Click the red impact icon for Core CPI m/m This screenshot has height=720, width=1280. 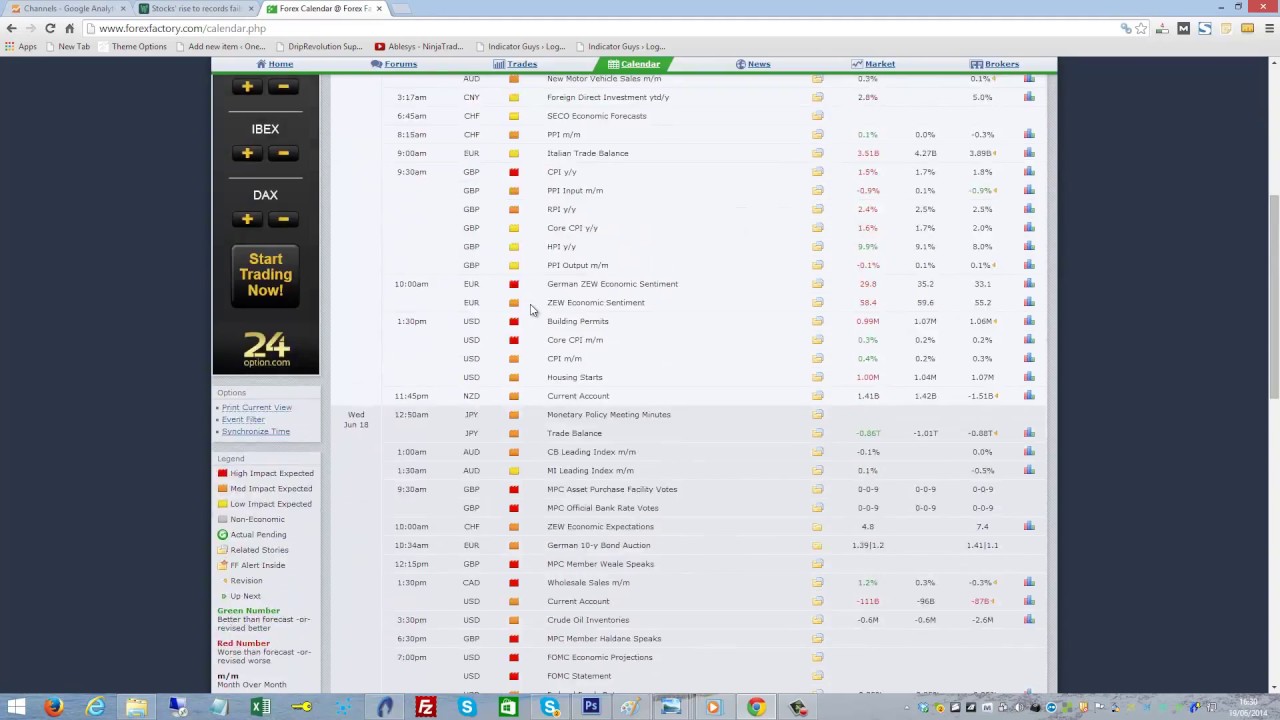(514, 340)
